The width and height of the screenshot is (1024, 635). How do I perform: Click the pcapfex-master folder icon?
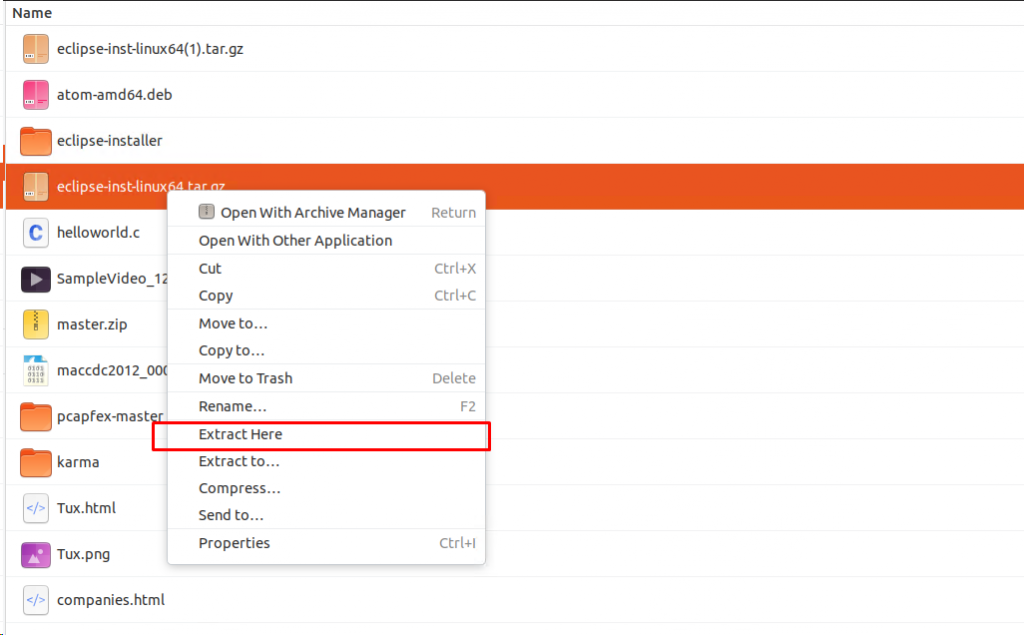click(x=35, y=417)
